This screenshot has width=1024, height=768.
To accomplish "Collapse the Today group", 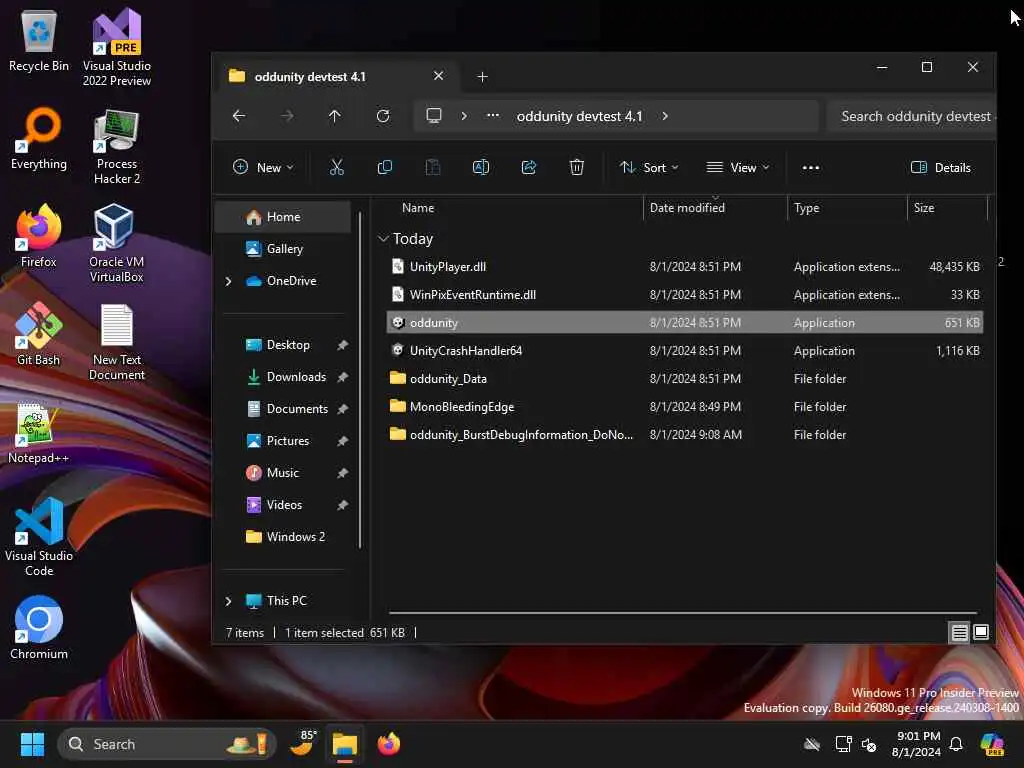I will (383, 239).
